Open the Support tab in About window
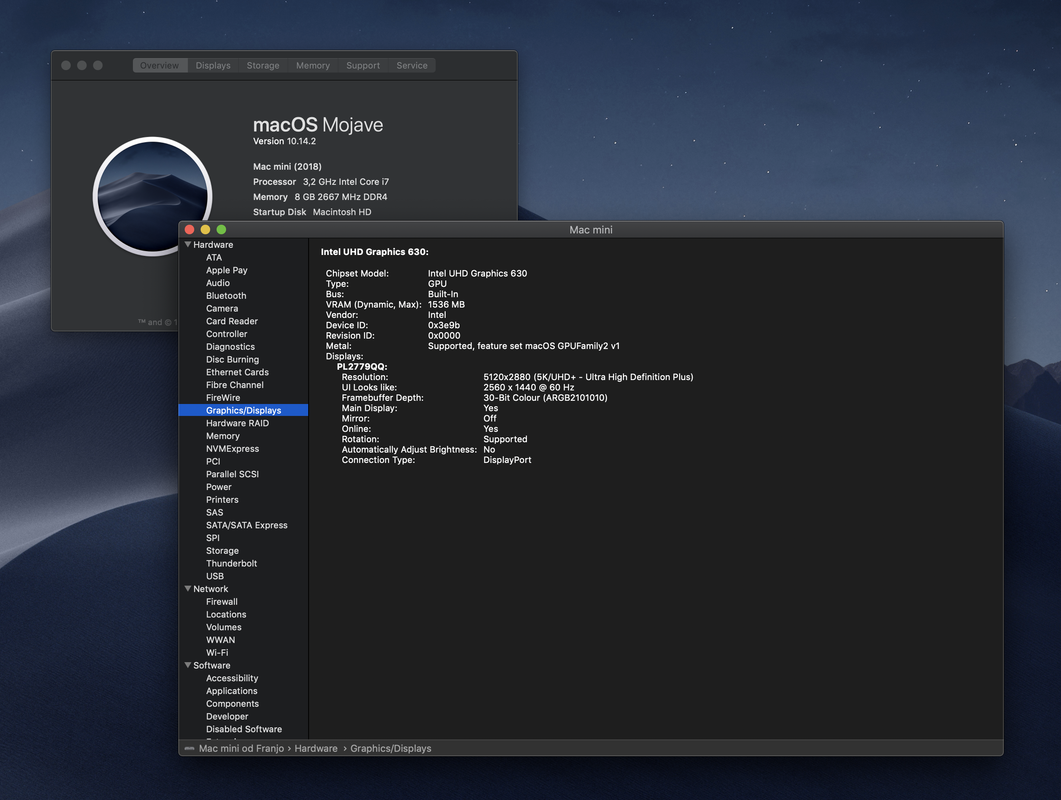 (363, 66)
